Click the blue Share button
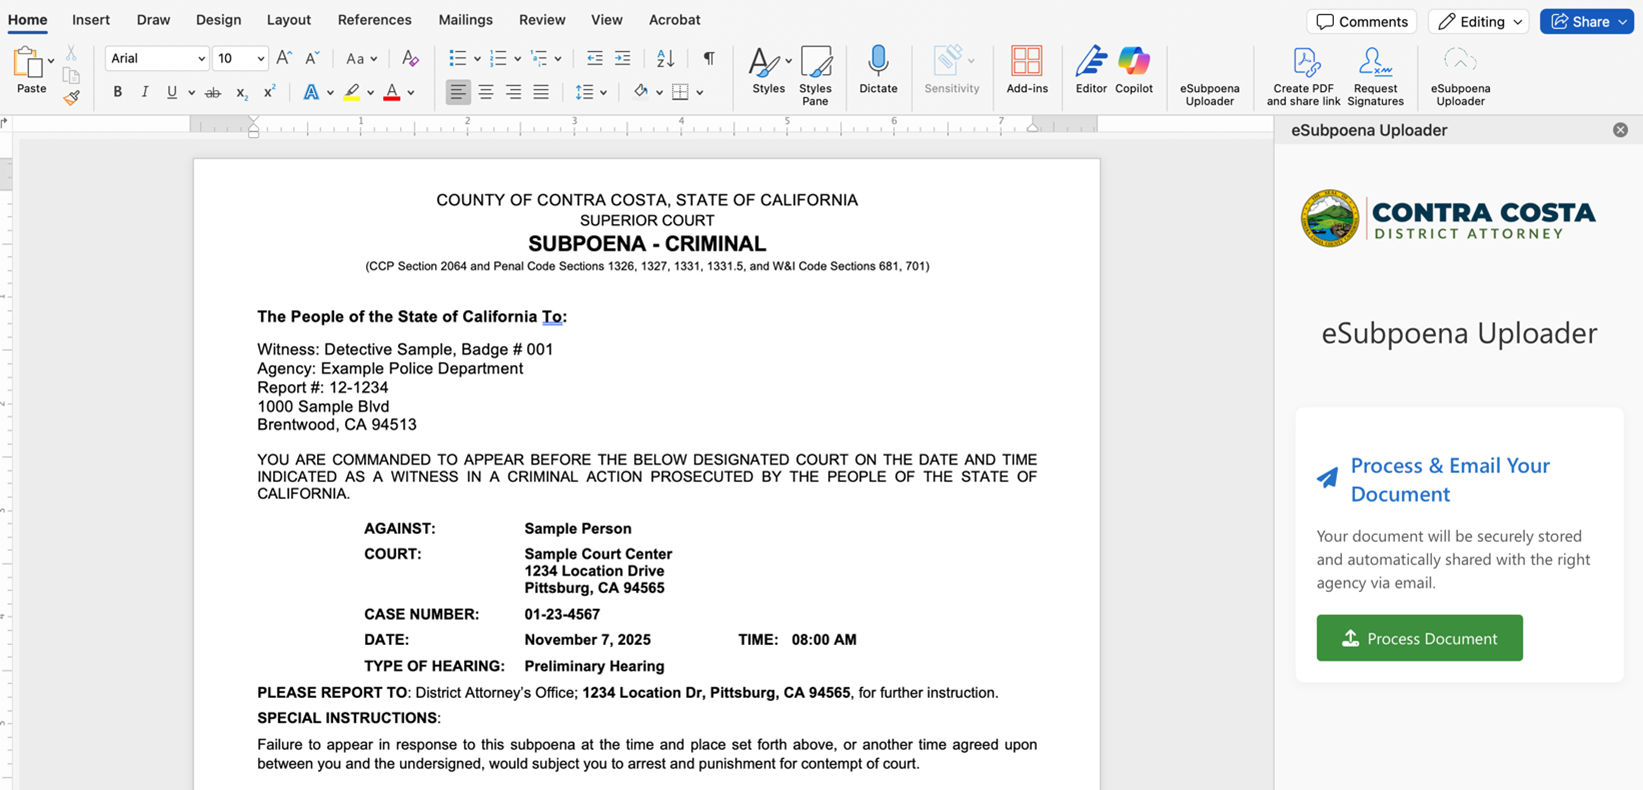This screenshot has width=1643, height=790. pyautogui.click(x=1587, y=21)
